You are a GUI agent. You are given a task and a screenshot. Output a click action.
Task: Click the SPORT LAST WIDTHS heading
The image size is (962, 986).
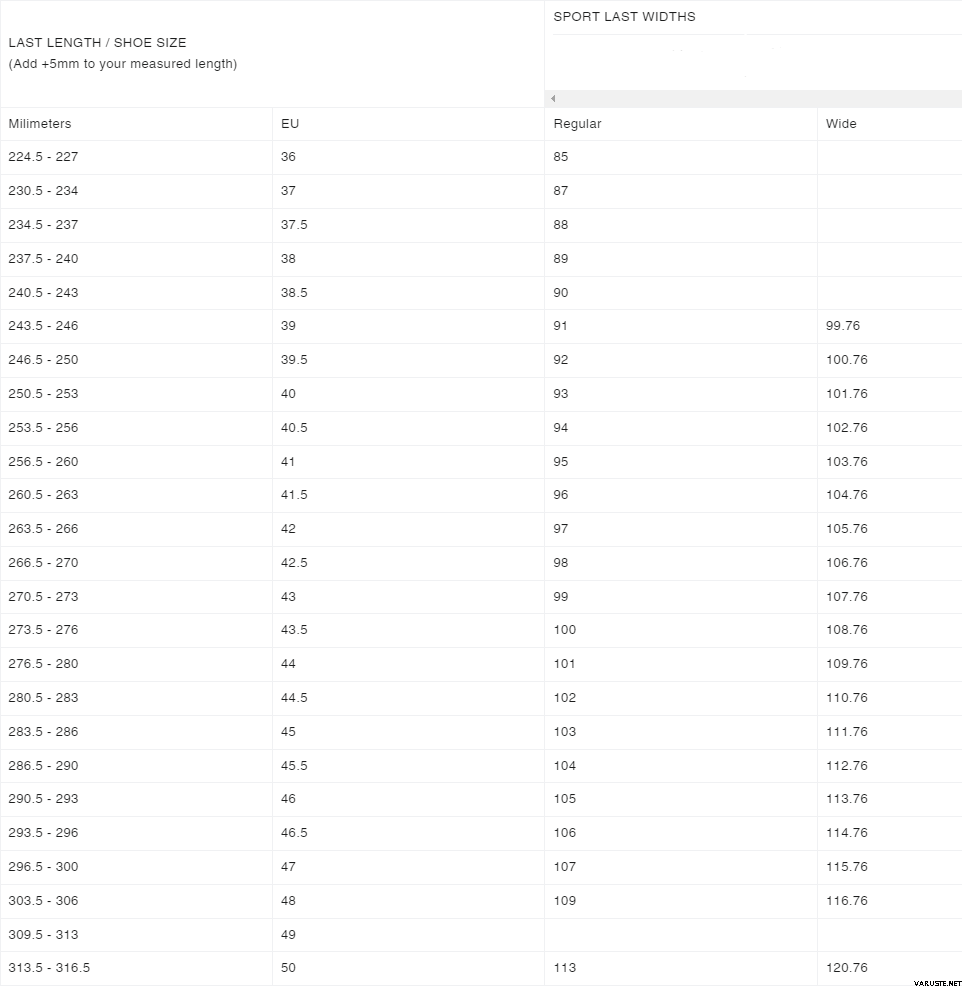tap(624, 17)
